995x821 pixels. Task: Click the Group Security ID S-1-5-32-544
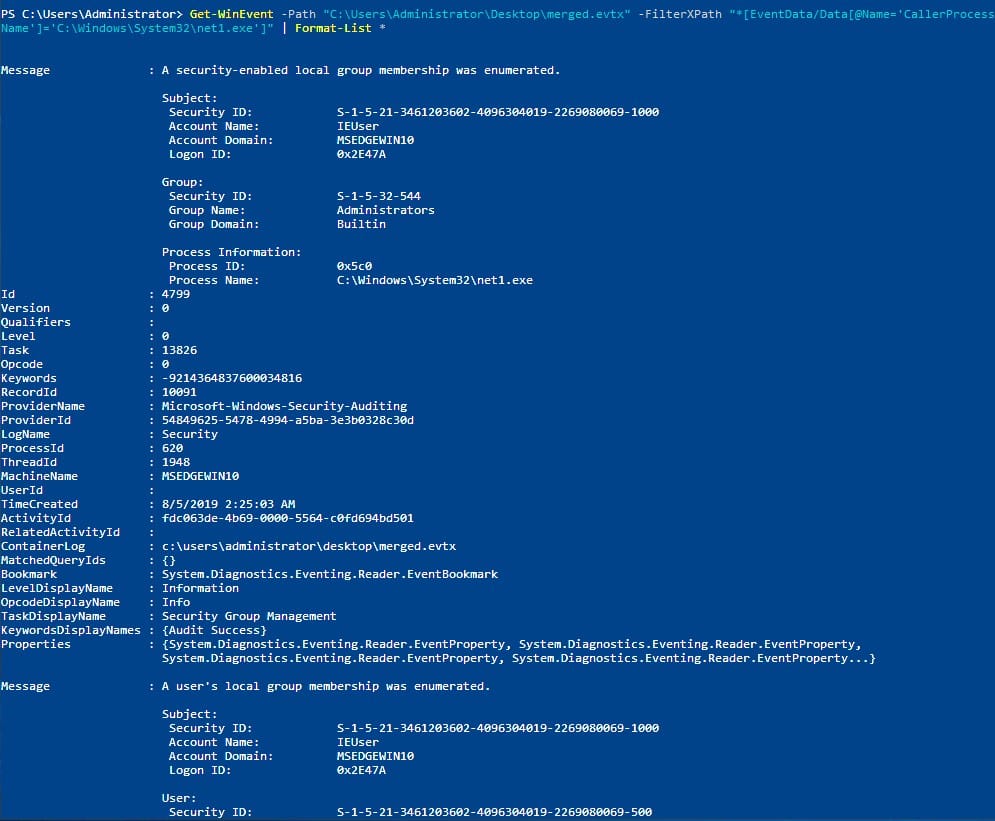point(378,196)
